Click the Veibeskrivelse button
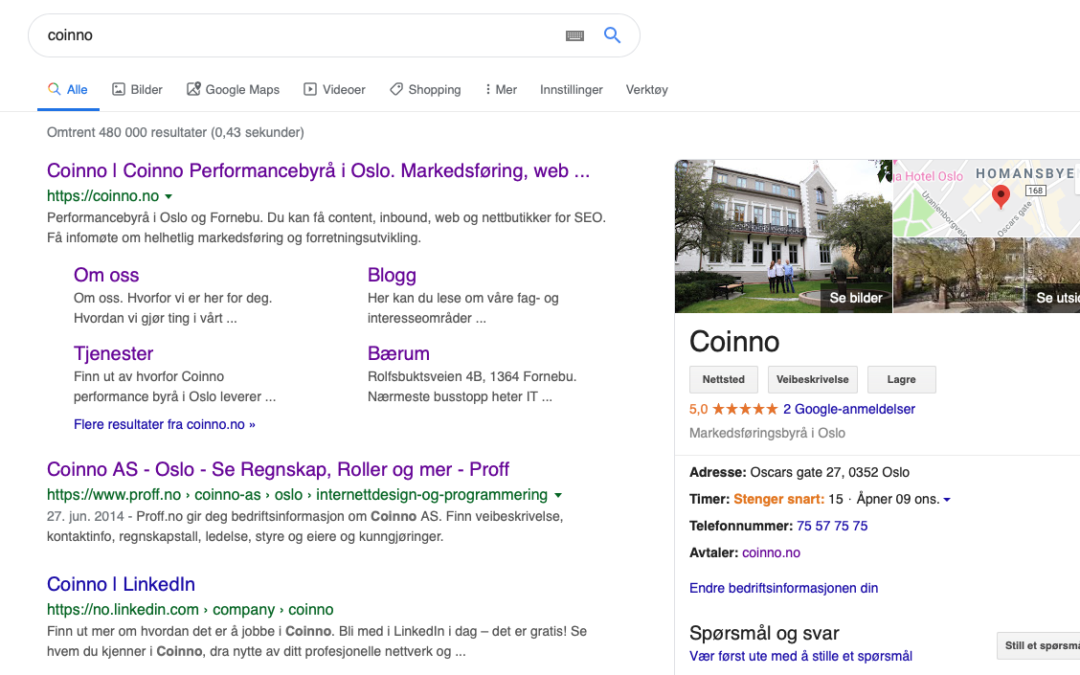 (x=813, y=380)
